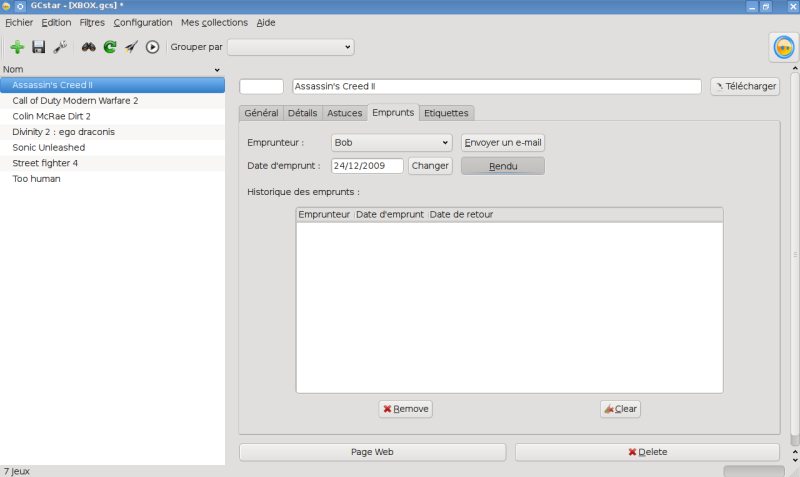
Task: Save the collection with the floppy disk icon
Action: [x=39, y=47]
